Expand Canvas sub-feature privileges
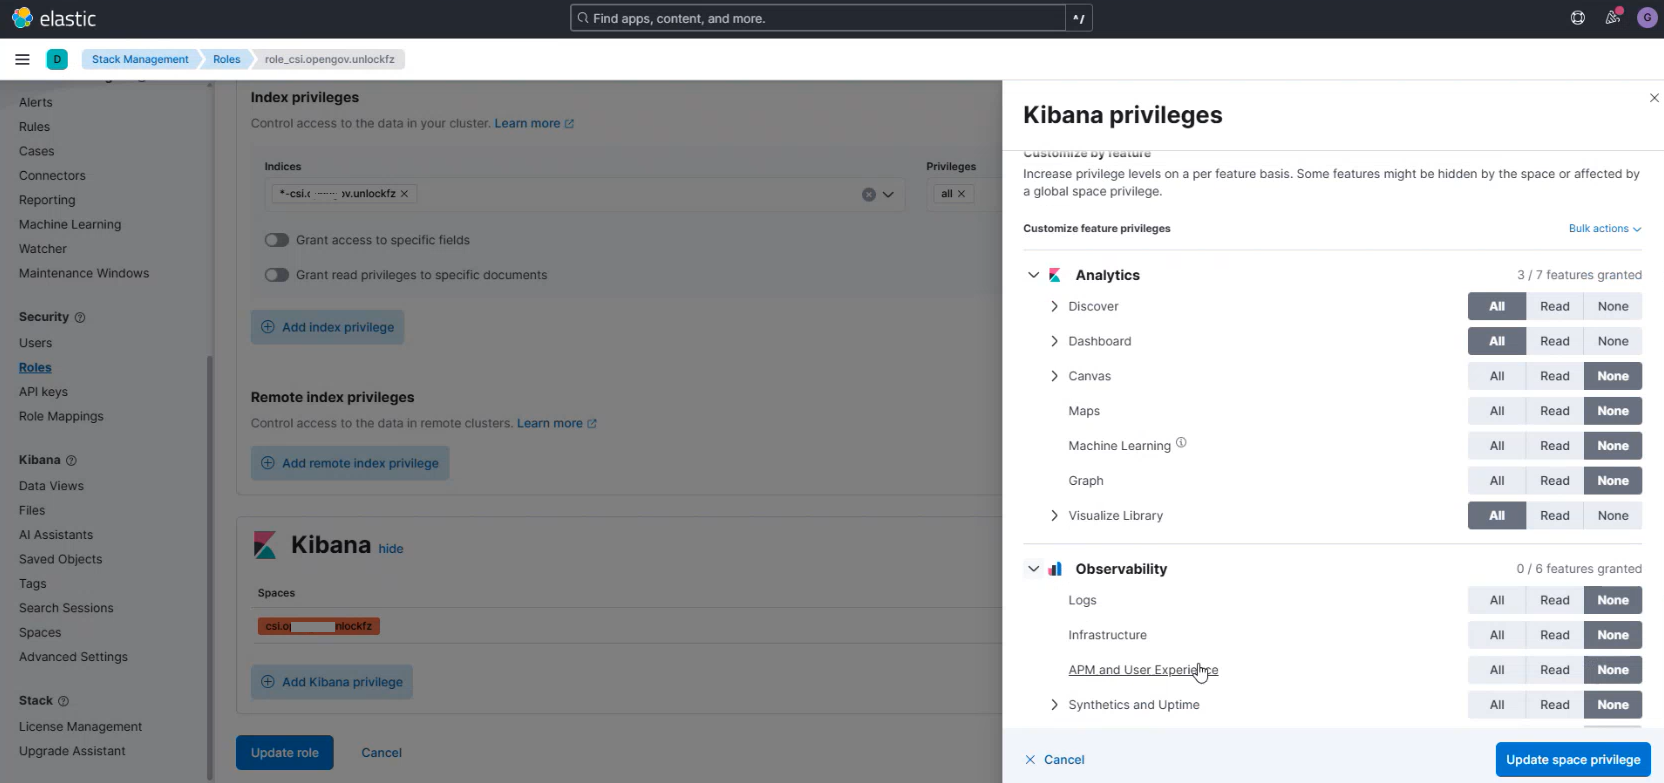1664x783 pixels. (1054, 376)
